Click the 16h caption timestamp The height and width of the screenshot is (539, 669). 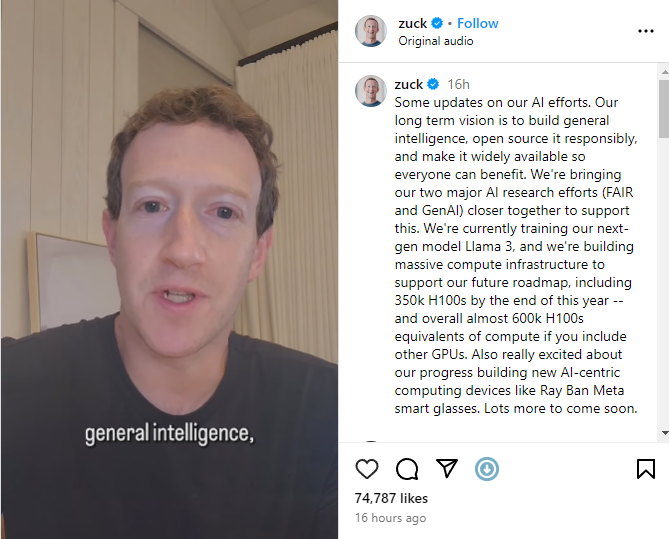pos(458,84)
